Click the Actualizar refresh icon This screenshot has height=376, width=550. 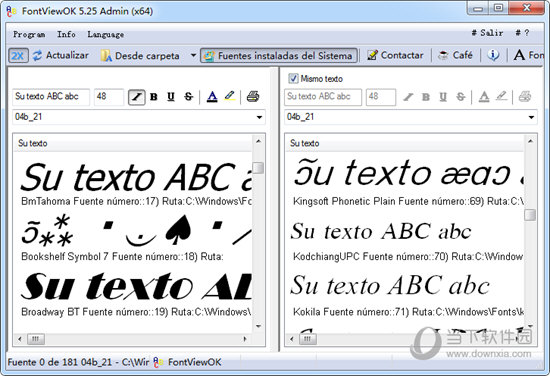(38, 55)
